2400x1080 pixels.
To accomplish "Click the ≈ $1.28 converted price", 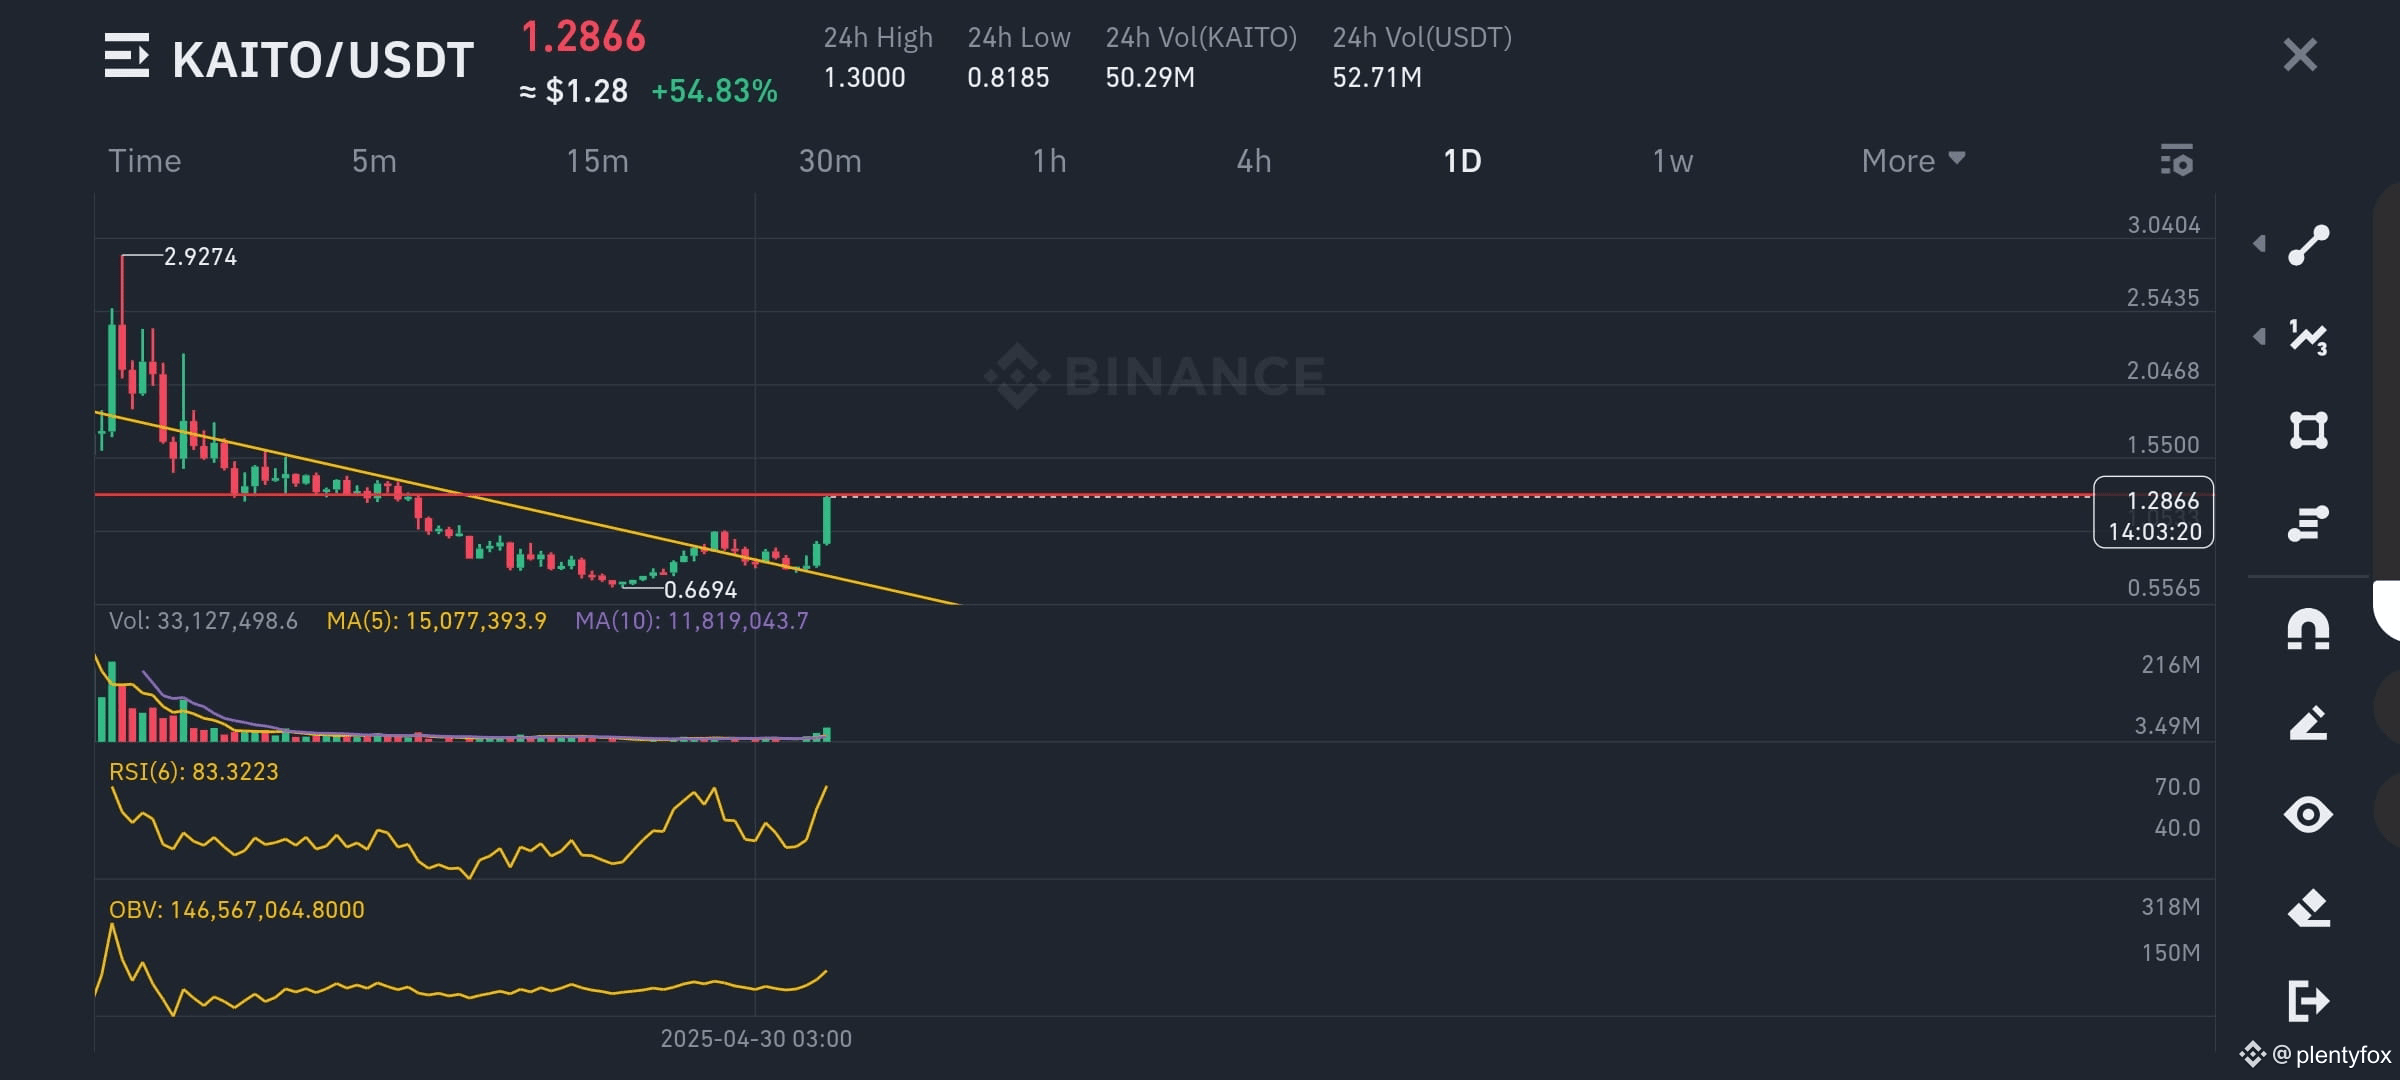I will [x=573, y=91].
